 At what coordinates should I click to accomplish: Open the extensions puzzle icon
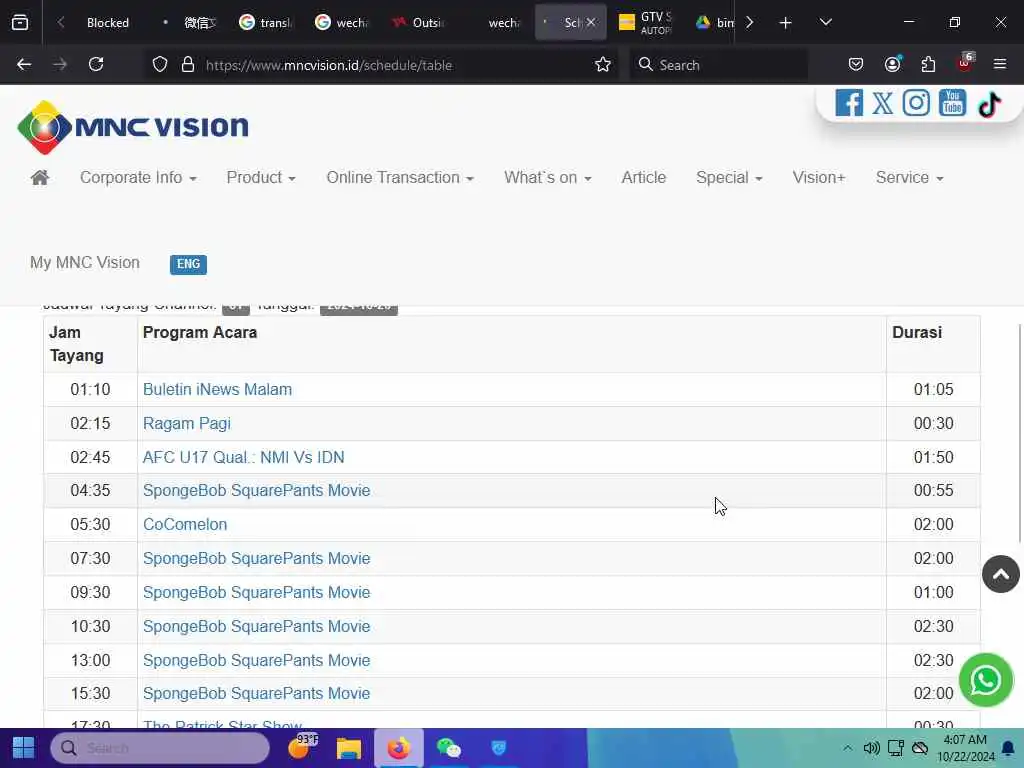click(x=928, y=64)
